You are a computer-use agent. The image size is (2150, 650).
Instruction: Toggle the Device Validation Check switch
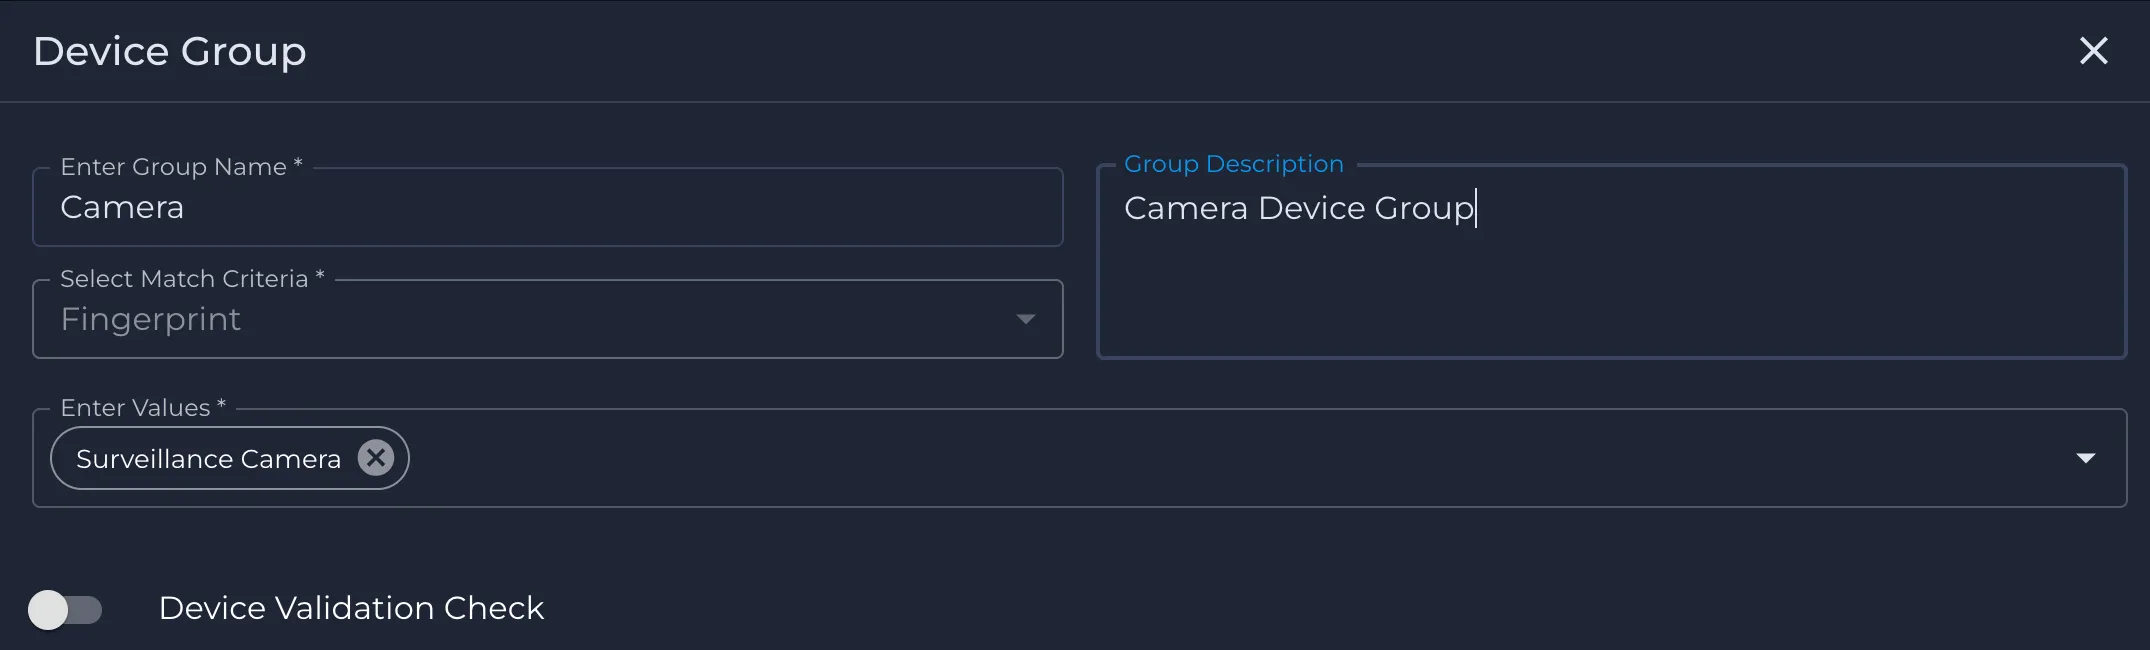pos(65,609)
